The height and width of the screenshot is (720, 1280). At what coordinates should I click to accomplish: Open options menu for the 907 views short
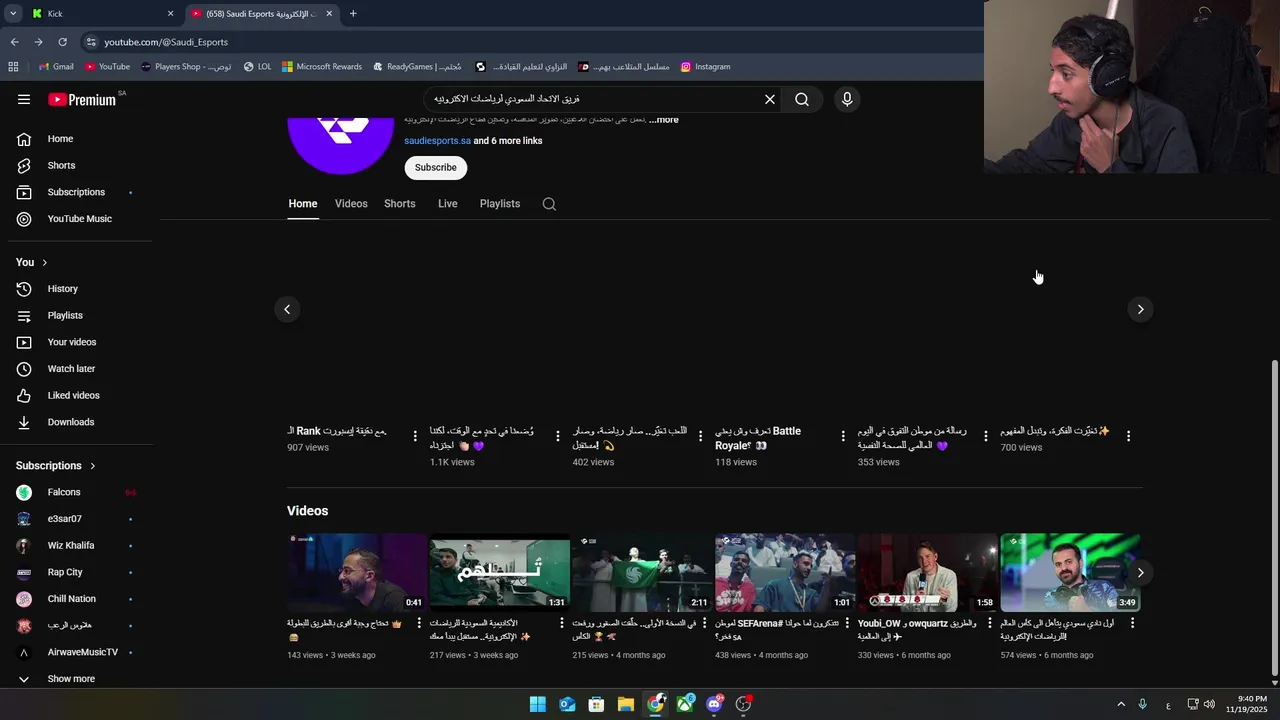click(415, 436)
